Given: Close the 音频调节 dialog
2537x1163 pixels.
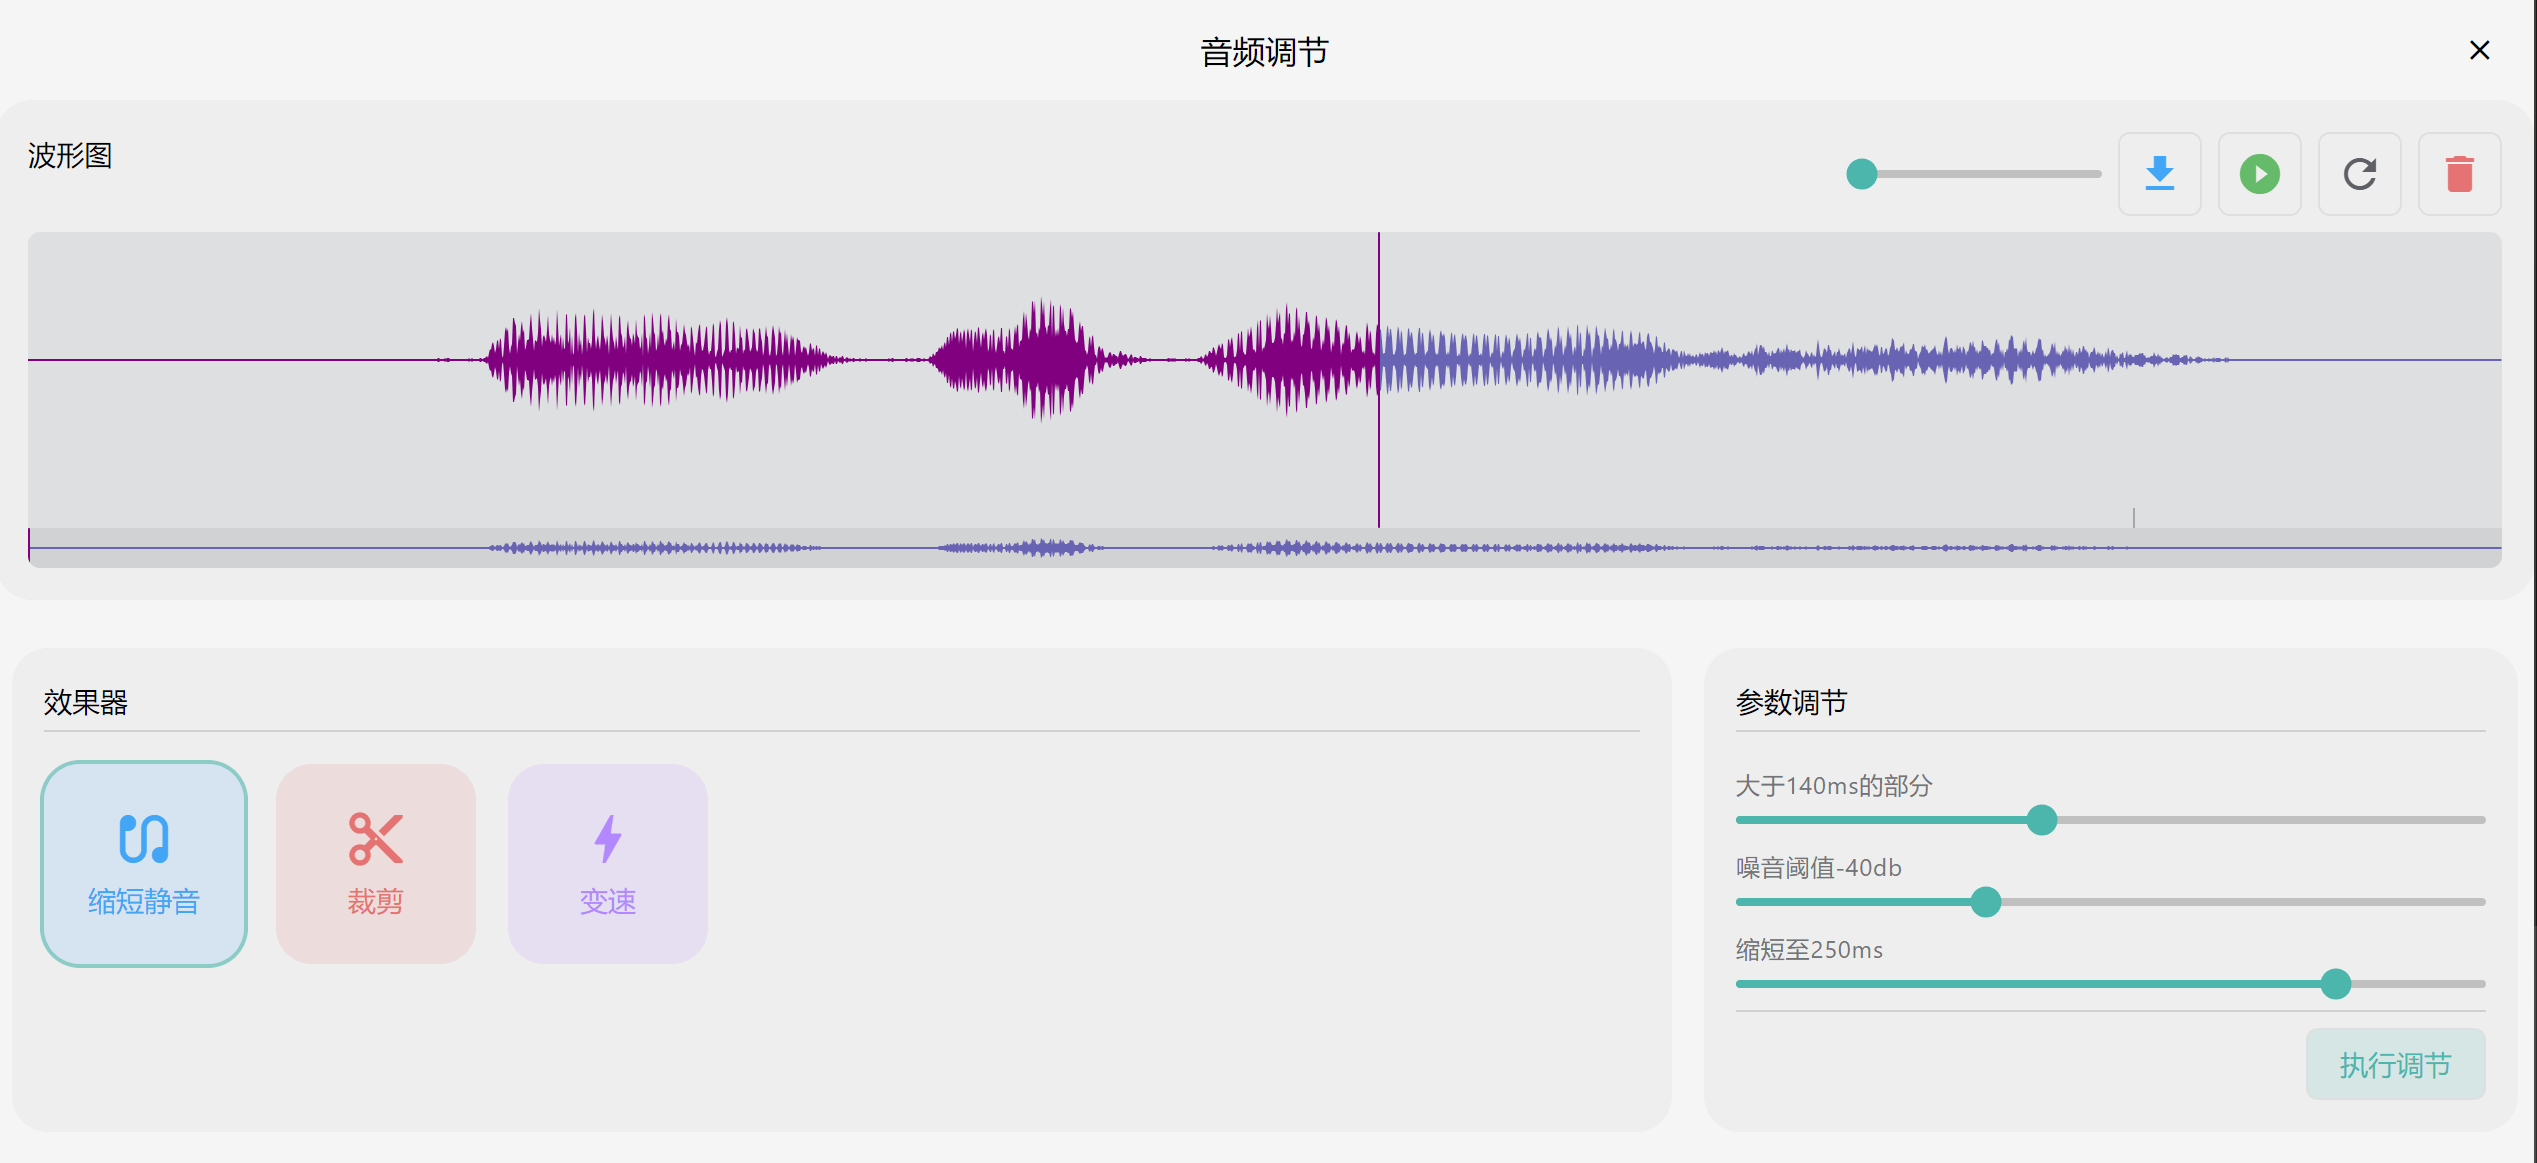Looking at the screenshot, I should [x=2479, y=50].
